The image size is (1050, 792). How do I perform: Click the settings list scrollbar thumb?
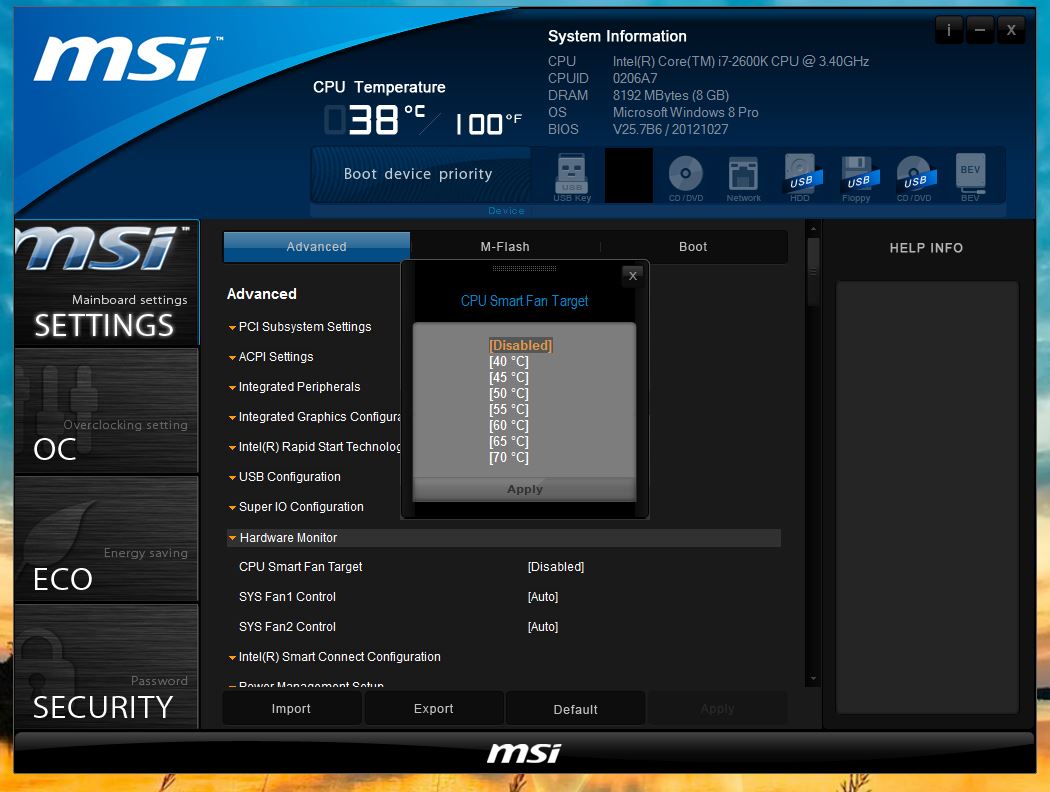point(813,272)
